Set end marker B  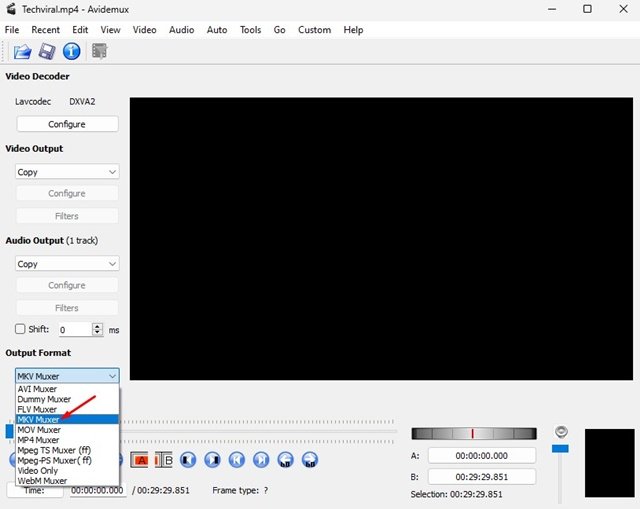(163, 460)
